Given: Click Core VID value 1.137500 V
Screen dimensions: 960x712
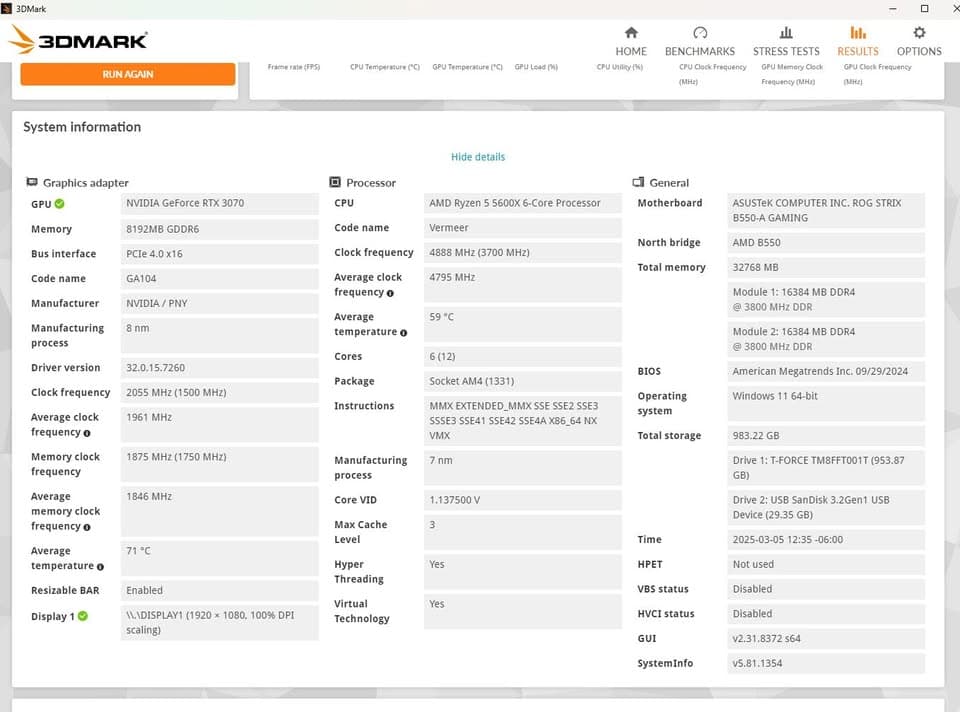Looking at the screenshot, I should point(522,500).
